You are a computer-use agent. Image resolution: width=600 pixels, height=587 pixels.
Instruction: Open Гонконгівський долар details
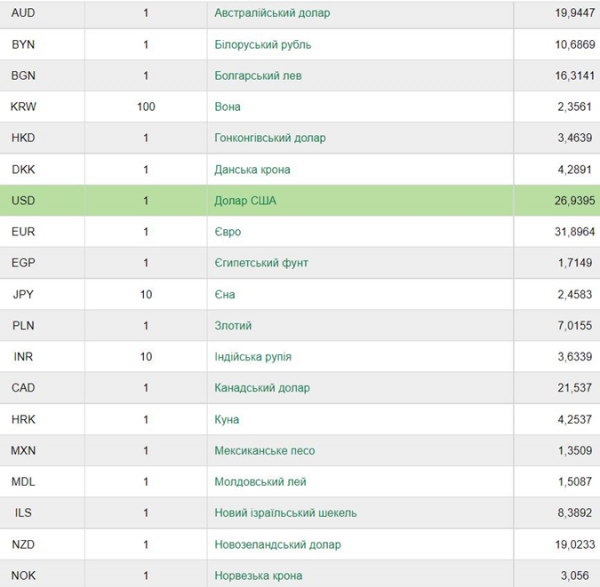pos(270,138)
